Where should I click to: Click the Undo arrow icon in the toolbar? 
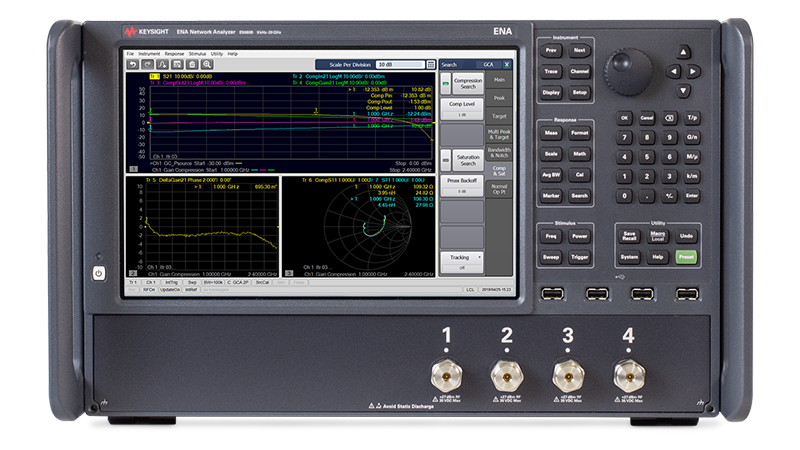point(133,64)
